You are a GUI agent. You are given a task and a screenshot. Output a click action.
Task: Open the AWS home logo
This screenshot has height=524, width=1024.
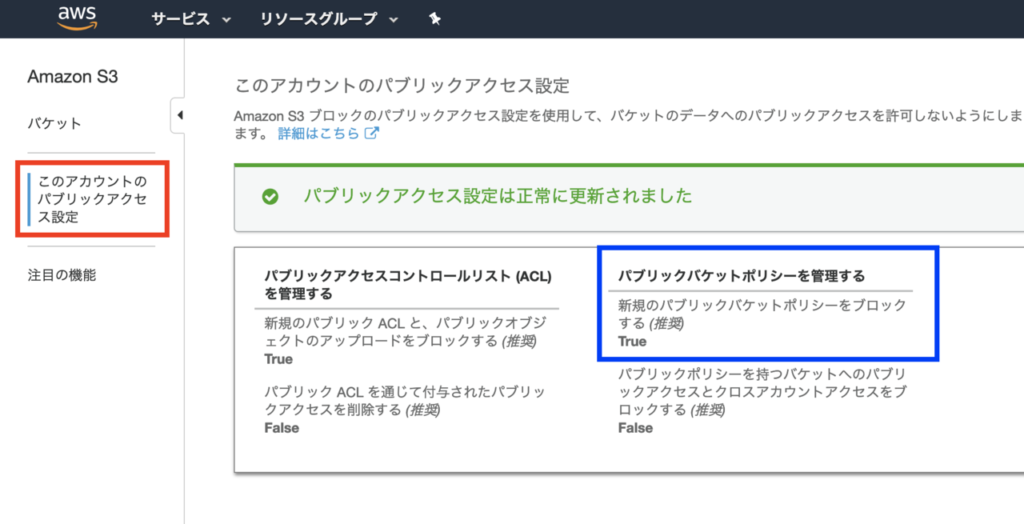(77, 18)
